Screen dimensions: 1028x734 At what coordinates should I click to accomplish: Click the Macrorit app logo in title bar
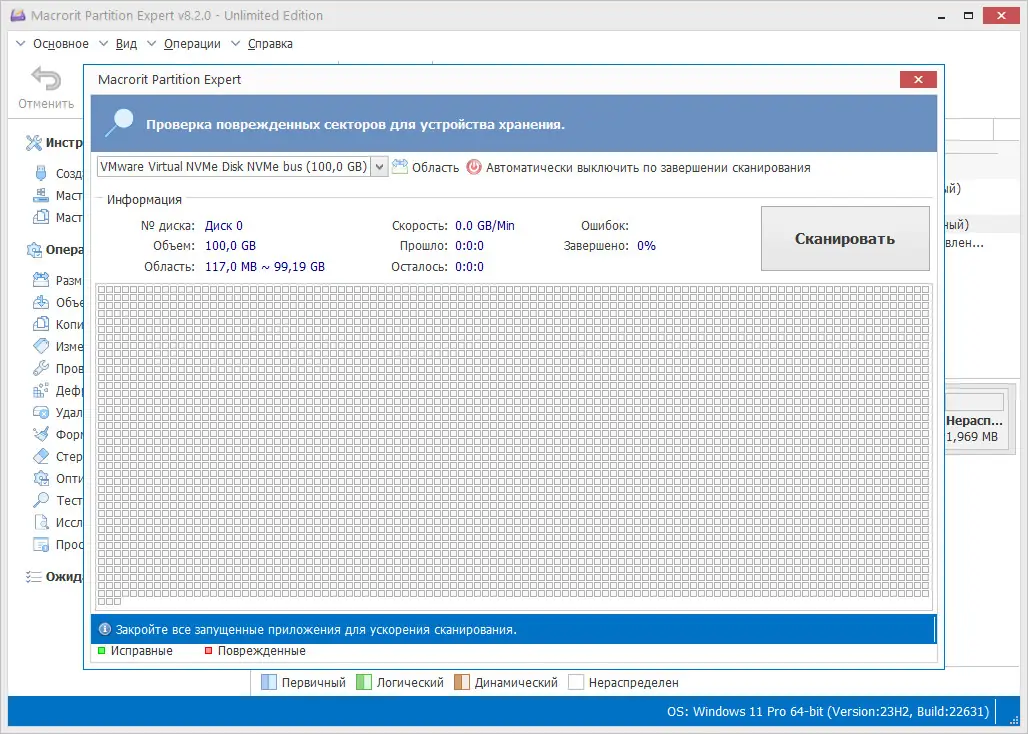click(x=18, y=14)
